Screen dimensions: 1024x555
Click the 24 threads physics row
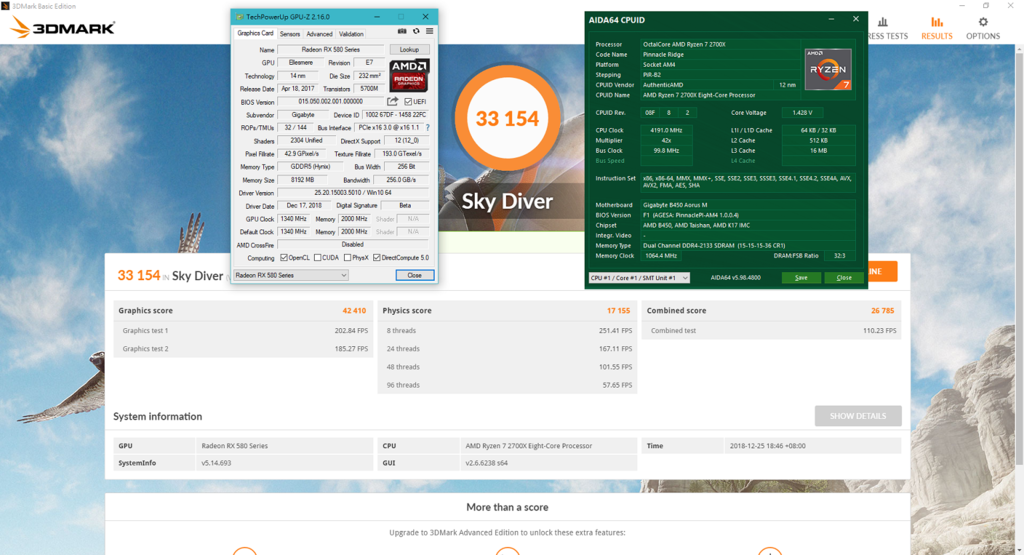(x=507, y=349)
